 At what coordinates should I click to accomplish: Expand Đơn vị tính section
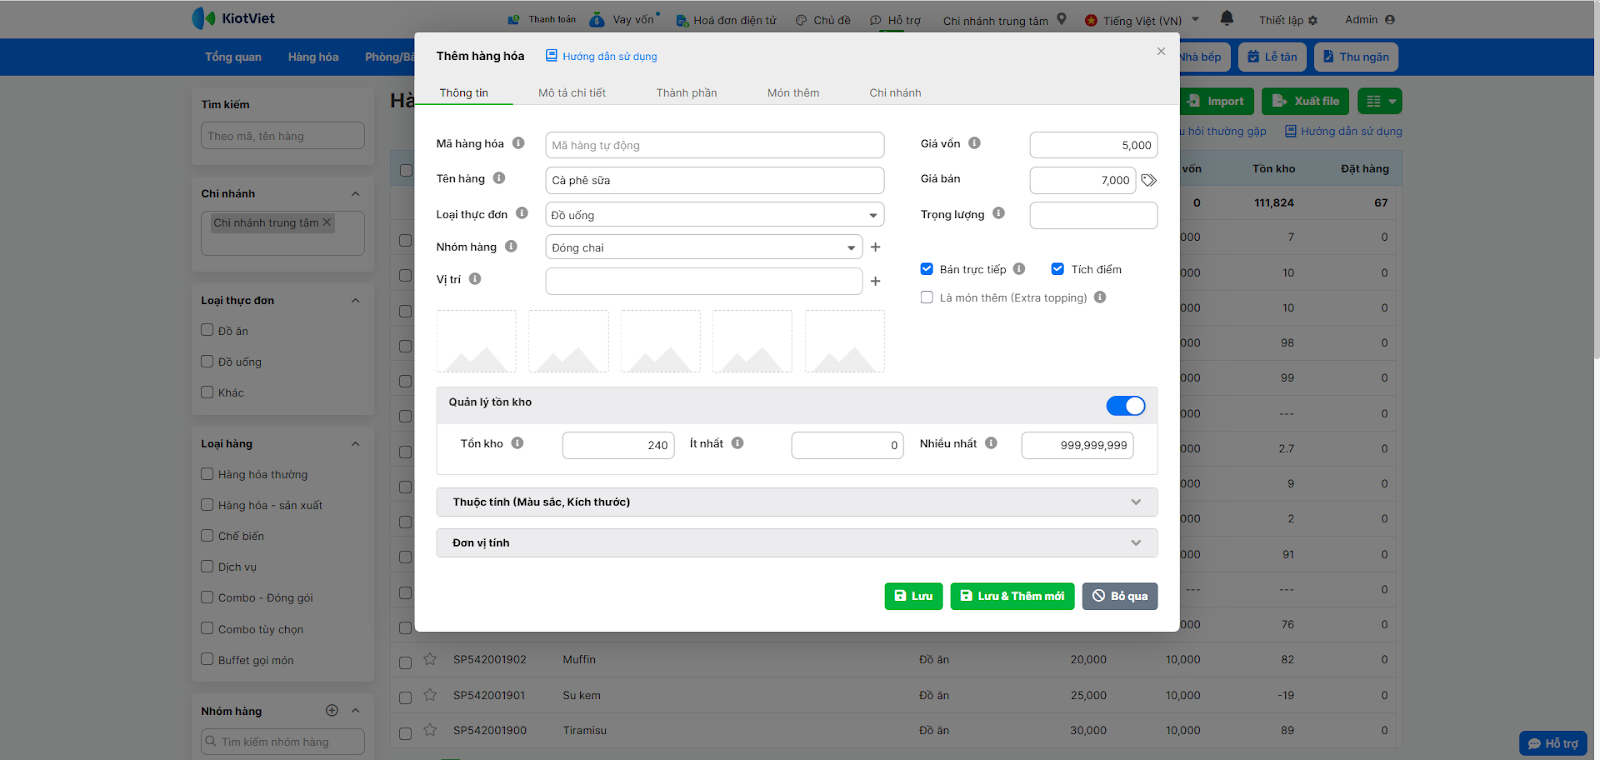coord(797,543)
